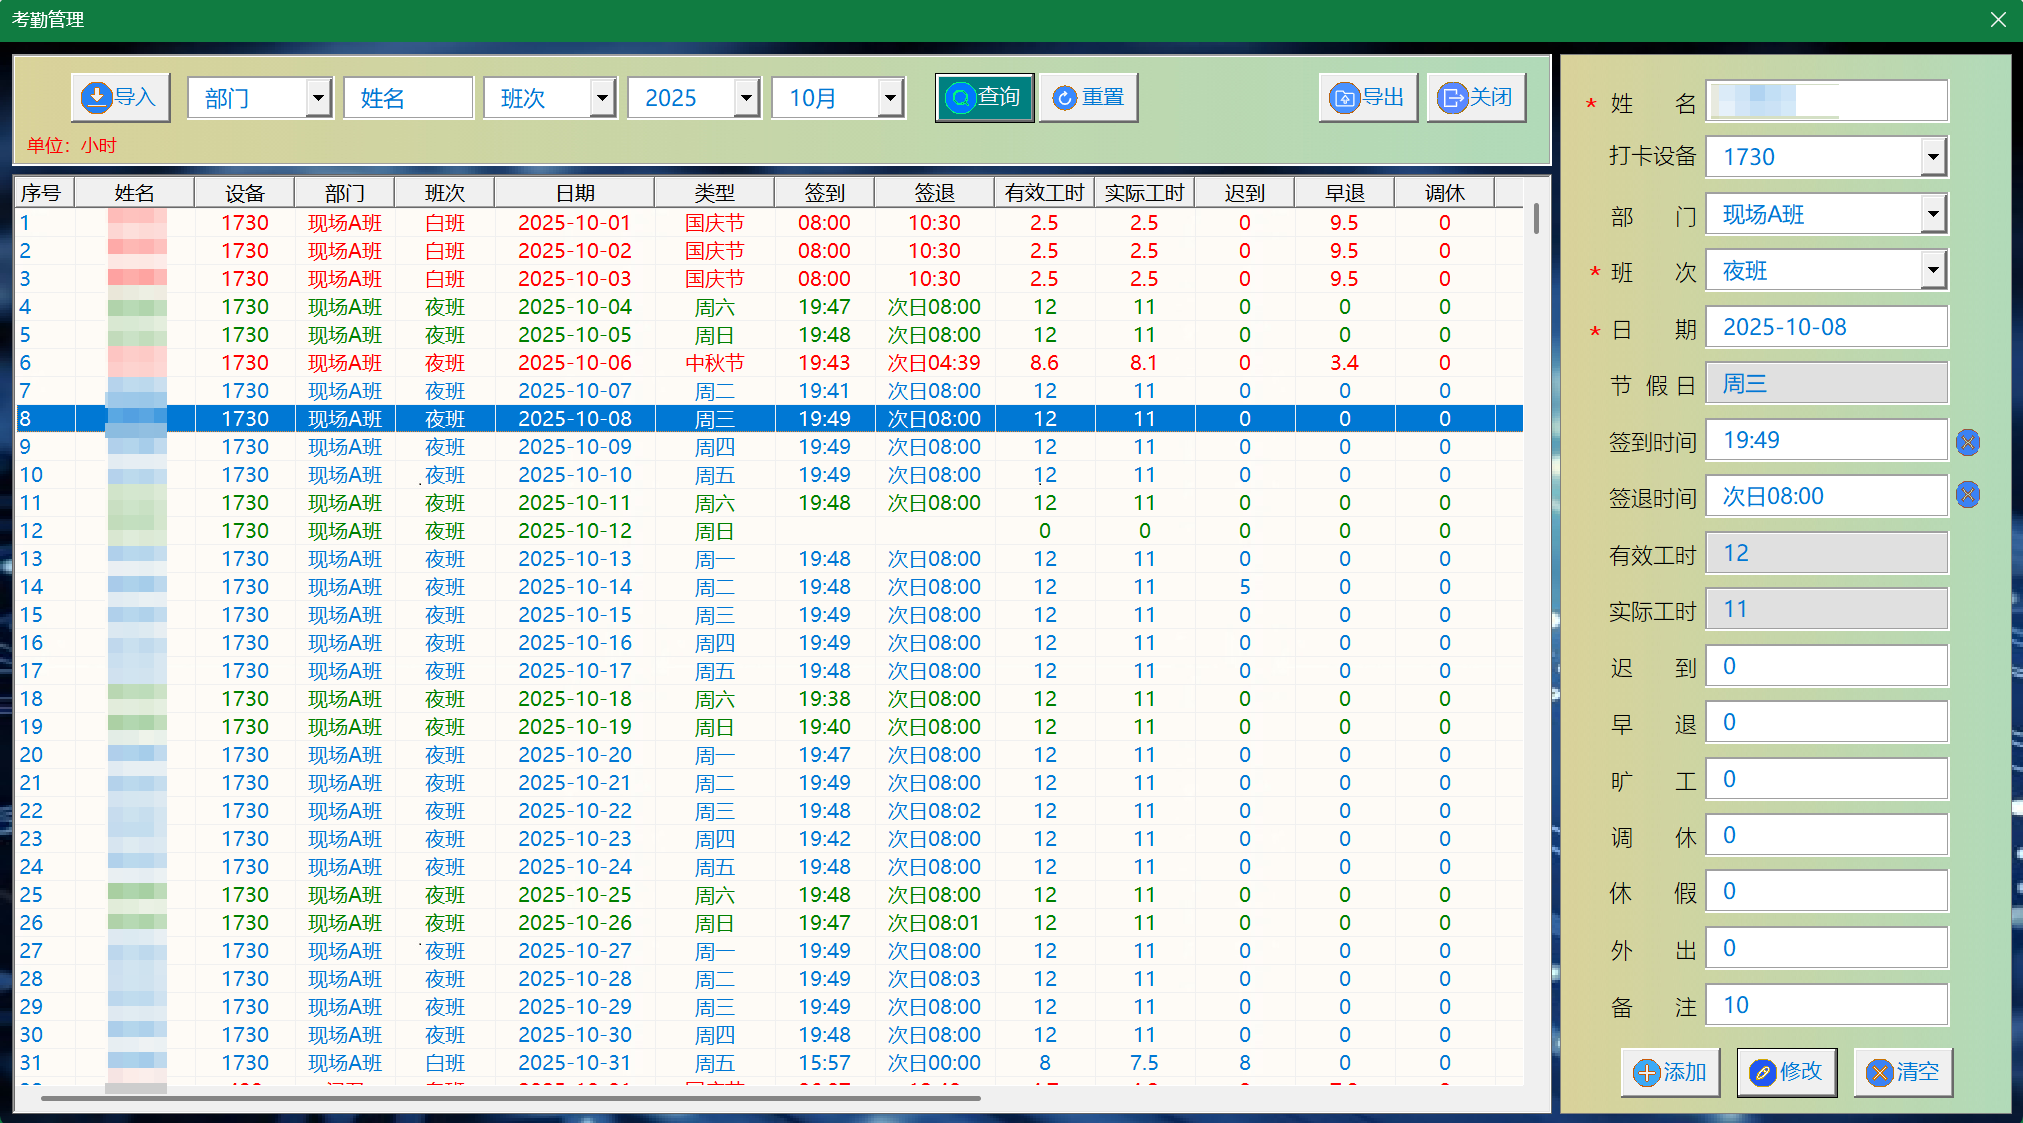This screenshot has height=1123, width=2023.
Task: Click the 早退 input field
Action: 1827,722
